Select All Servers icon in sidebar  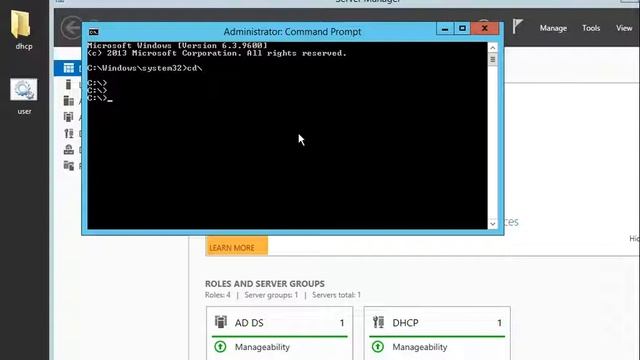tap(69, 100)
